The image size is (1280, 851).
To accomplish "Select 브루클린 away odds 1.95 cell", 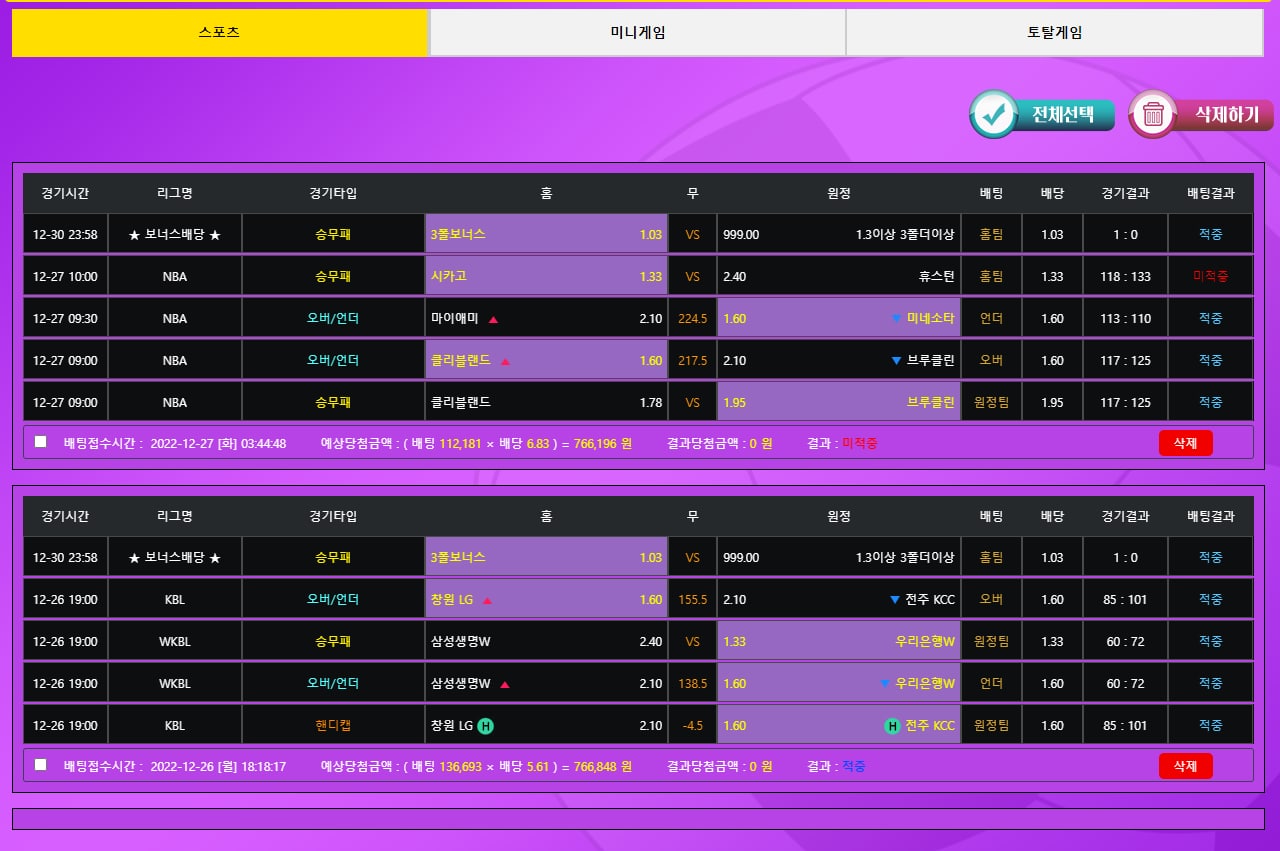I will point(838,403).
